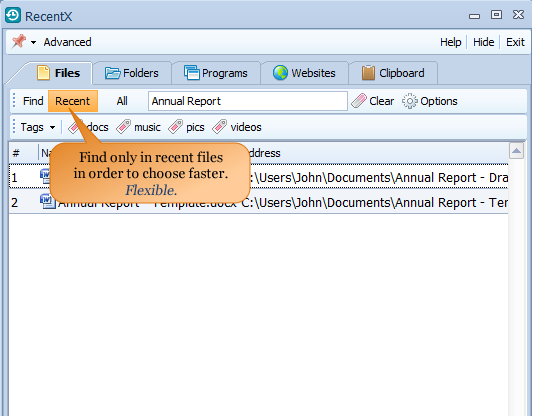The image size is (550, 416).
Task: Filter by the pics tag
Action: point(195,127)
